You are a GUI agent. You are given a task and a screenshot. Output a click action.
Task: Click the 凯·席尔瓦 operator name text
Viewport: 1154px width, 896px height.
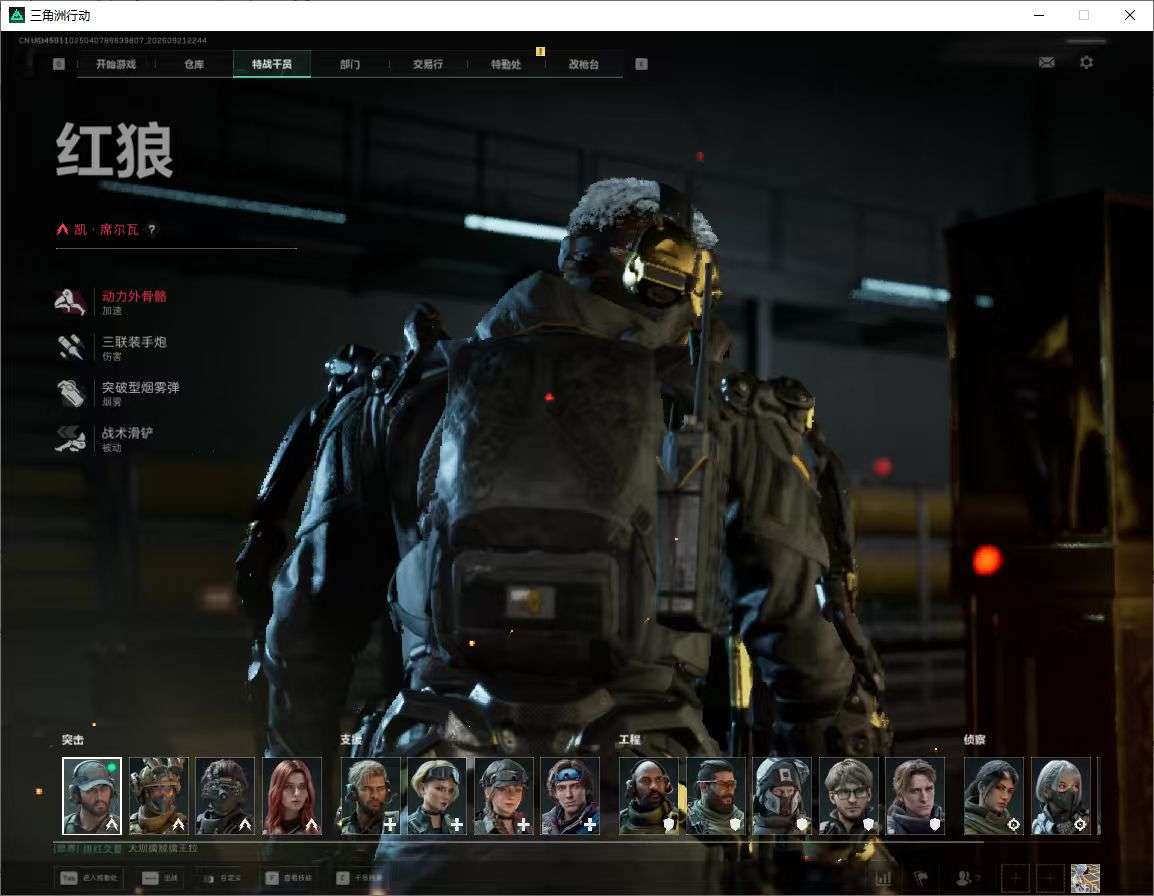(106, 229)
